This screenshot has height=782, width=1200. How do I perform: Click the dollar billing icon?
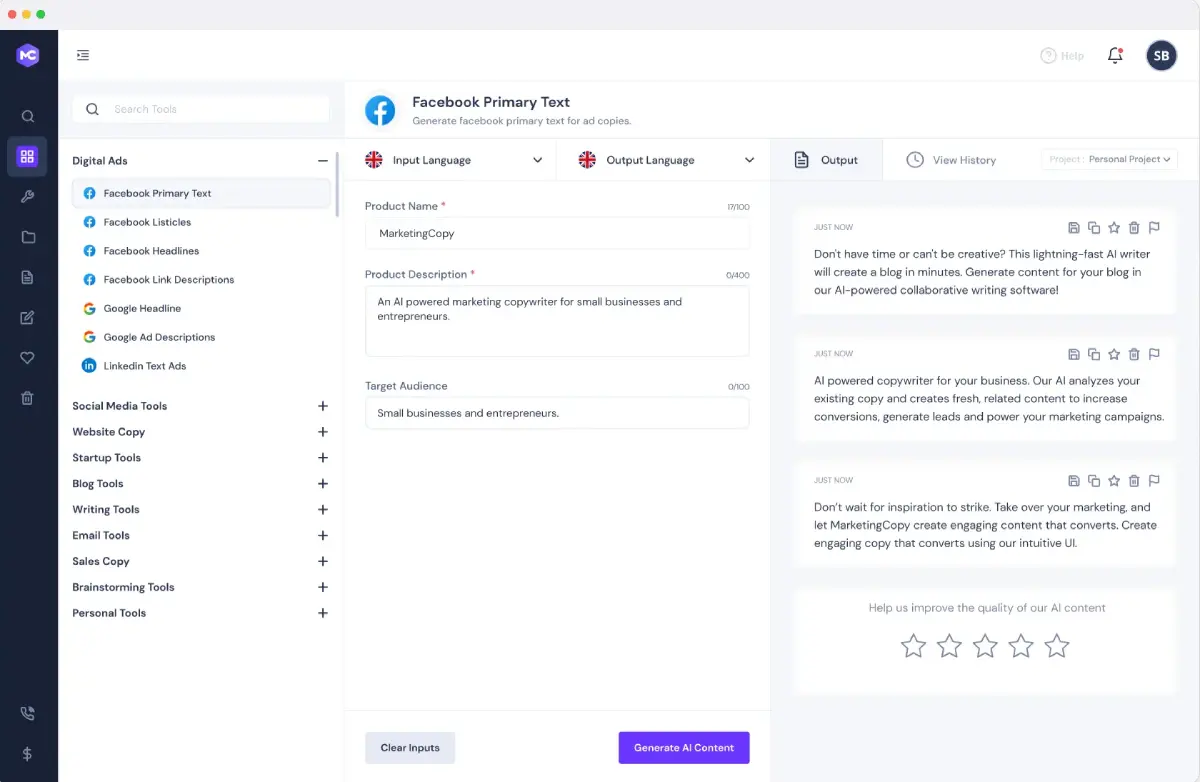pyautogui.click(x=28, y=754)
